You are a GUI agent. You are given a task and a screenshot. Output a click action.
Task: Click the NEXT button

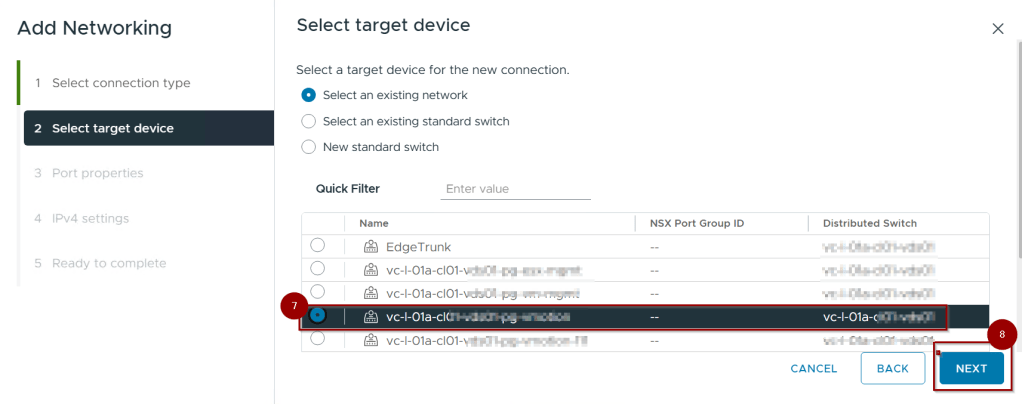tap(971, 368)
